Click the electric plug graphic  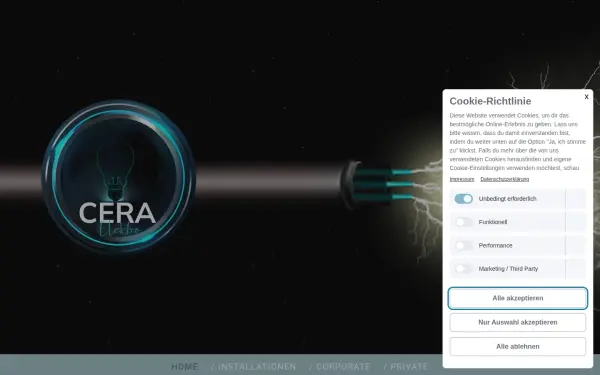(x=377, y=185)
